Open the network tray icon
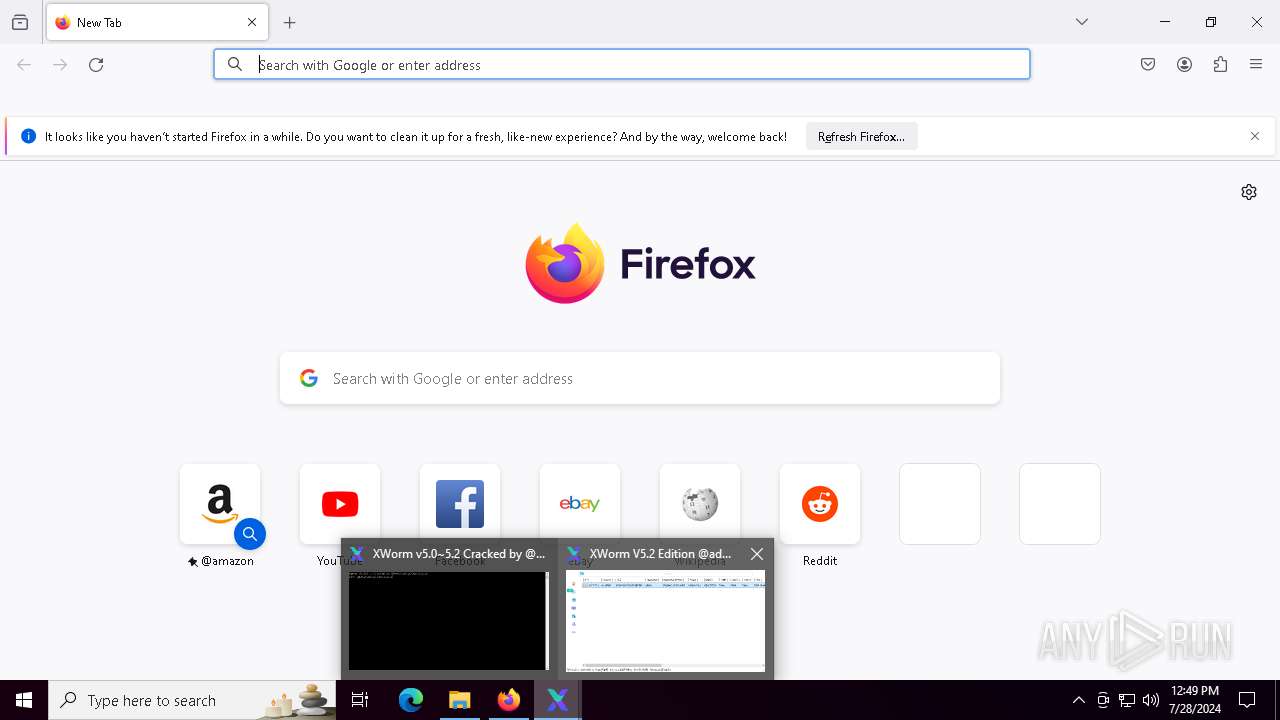This screenshot has width=1280, height=720. click(1127, 700)
